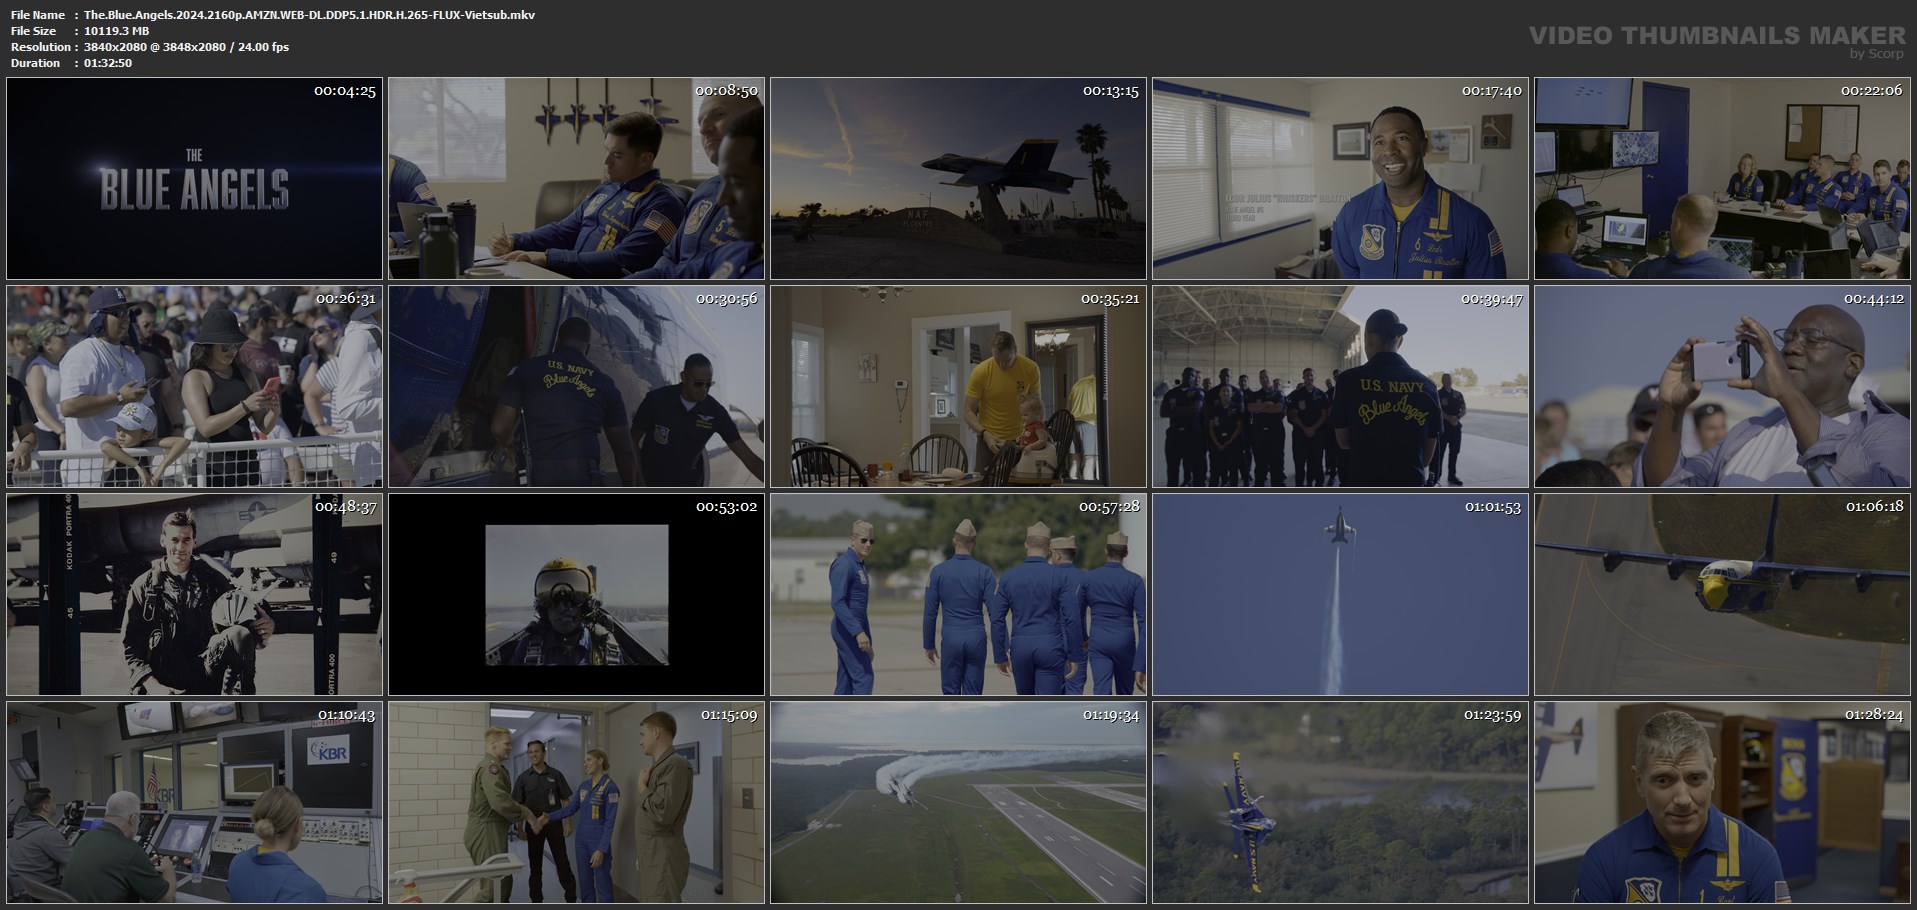The width and height of the screenshot is (1917, 910).
Task: Click the 00:04:25 timestamp label
Action: (x=345, y=91)
